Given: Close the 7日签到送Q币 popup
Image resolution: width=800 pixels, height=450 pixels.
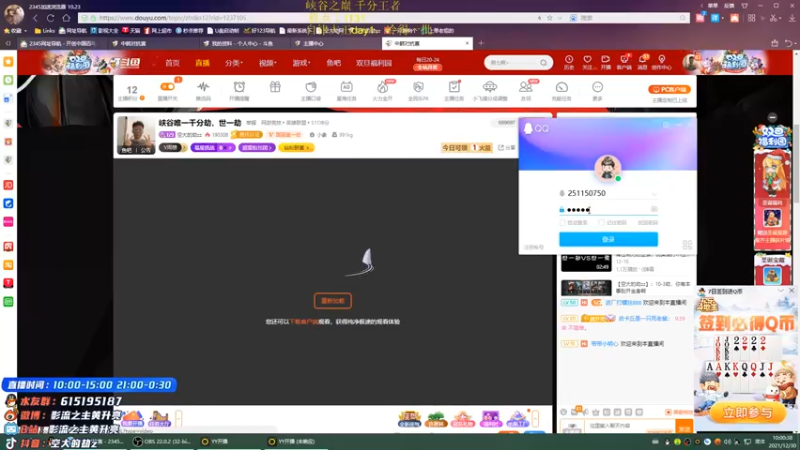Looking at the screenshot, I should pos(791,290).
